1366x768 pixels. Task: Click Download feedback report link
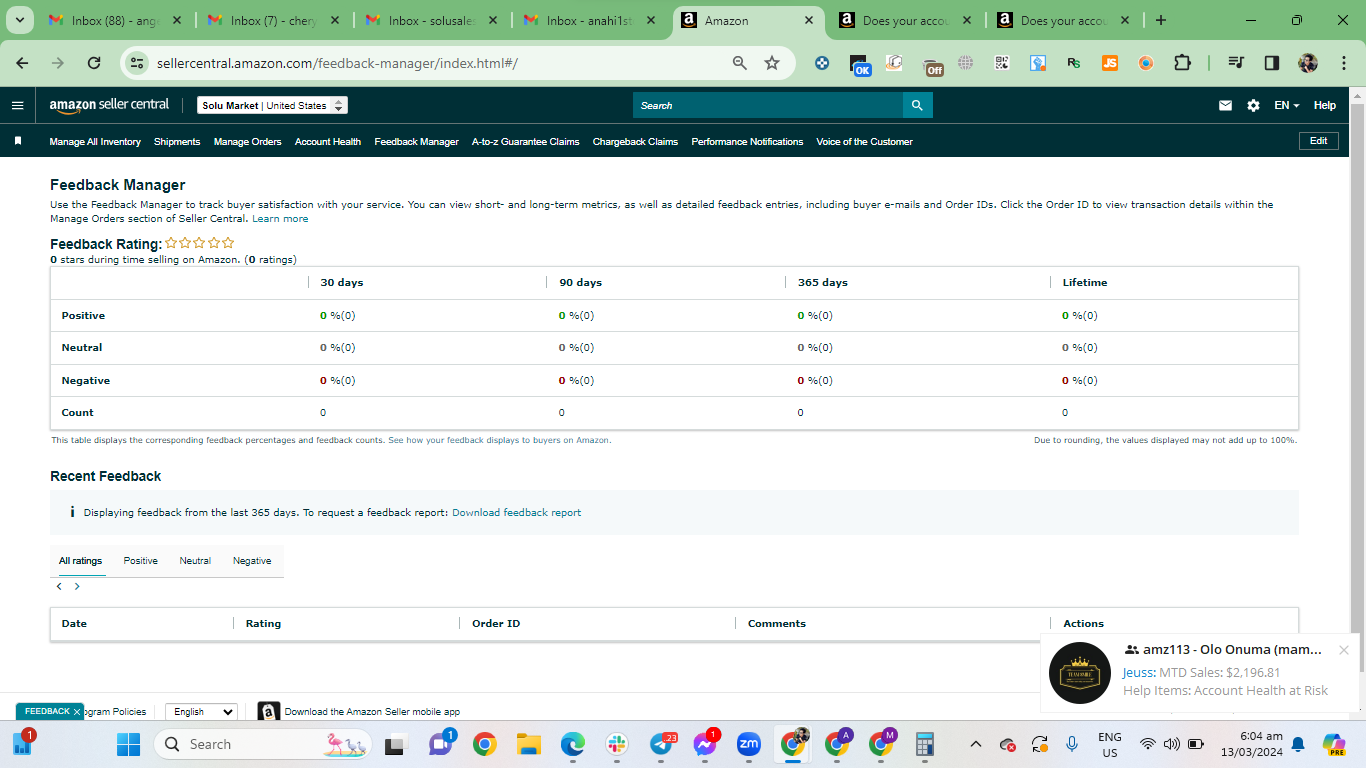click(x=516, y=513)
